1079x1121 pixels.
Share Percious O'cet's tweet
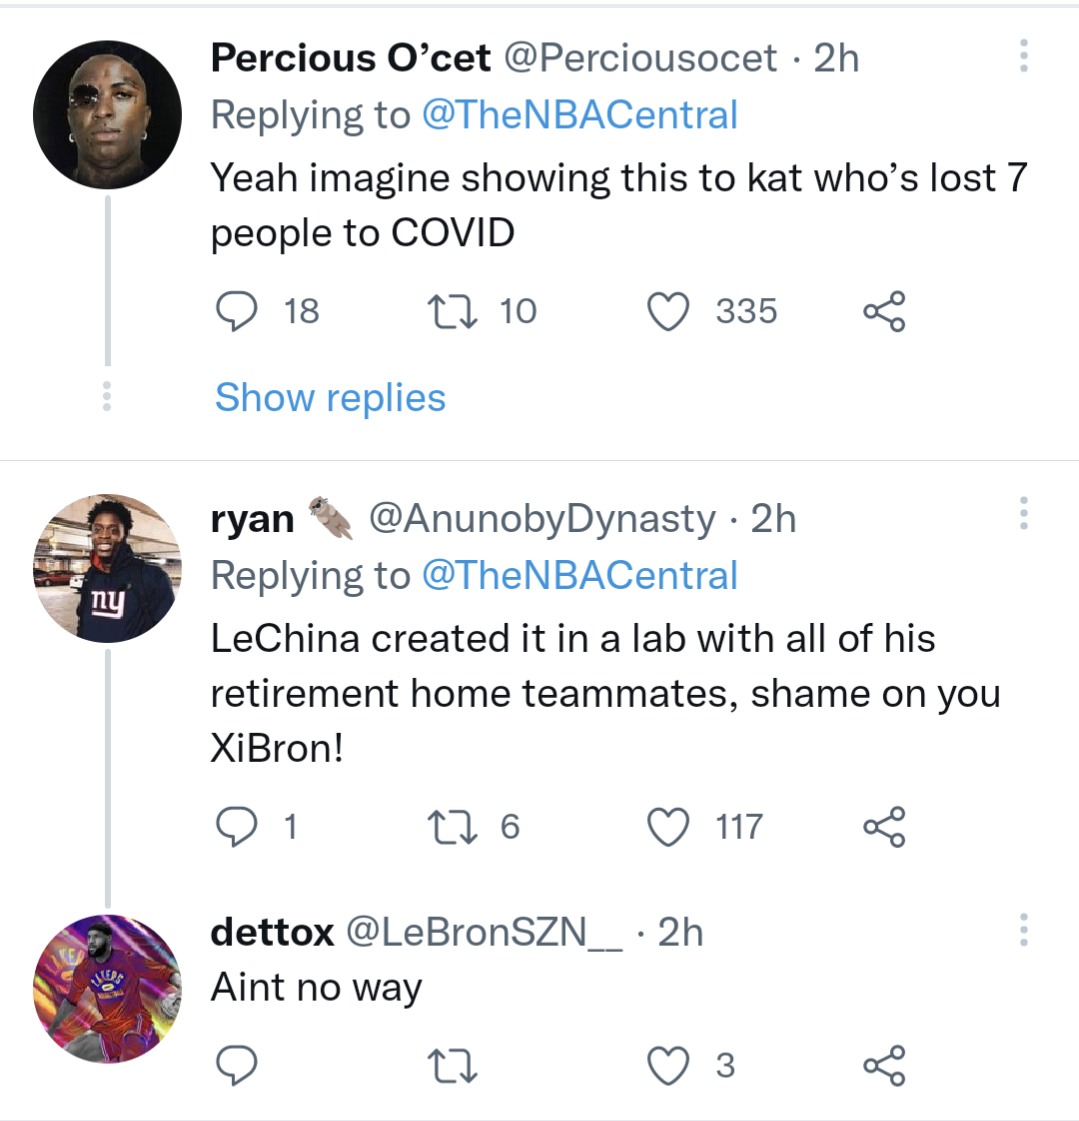point(884,311)
